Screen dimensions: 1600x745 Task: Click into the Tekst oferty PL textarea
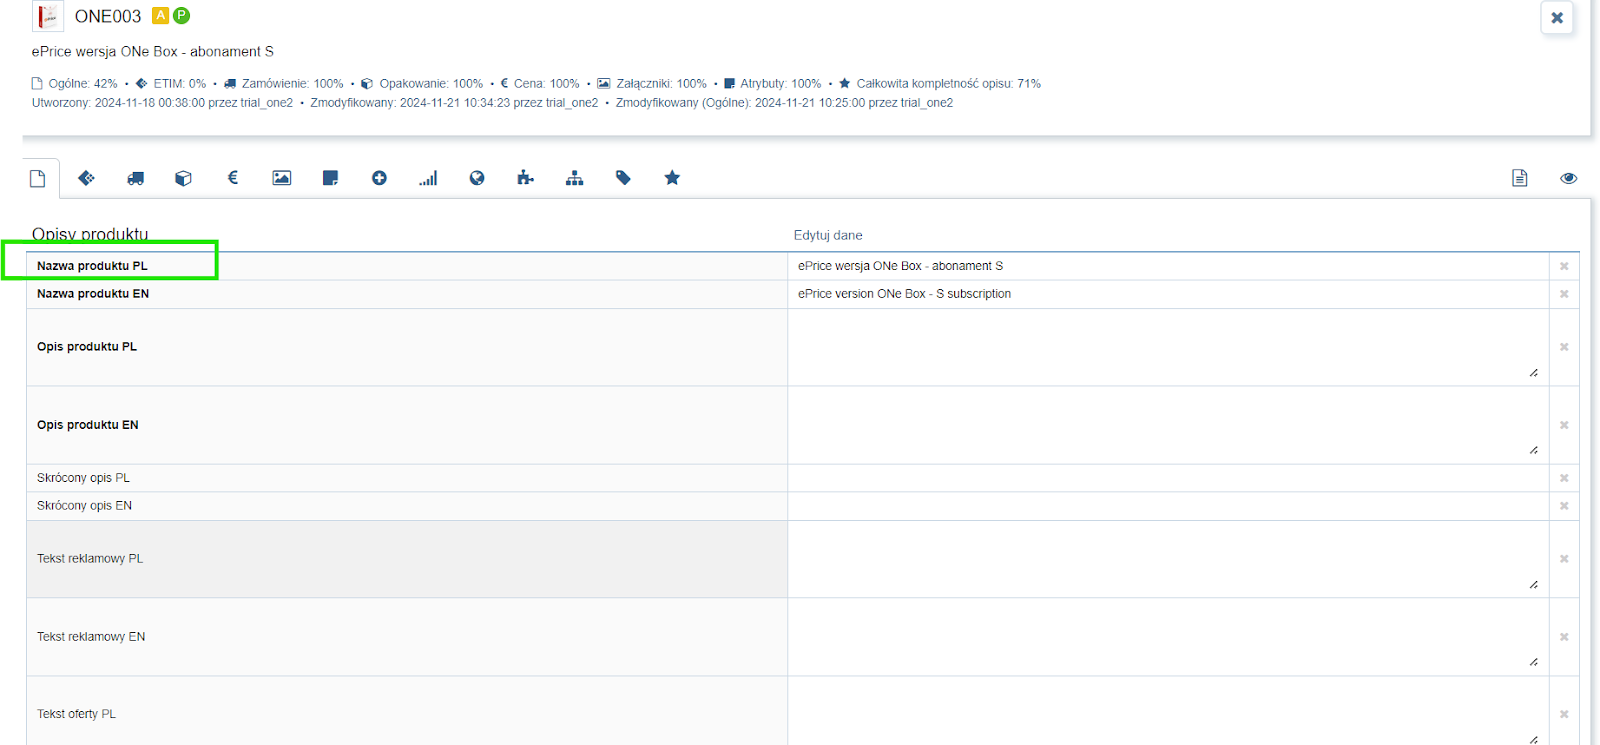[1168, 712]
